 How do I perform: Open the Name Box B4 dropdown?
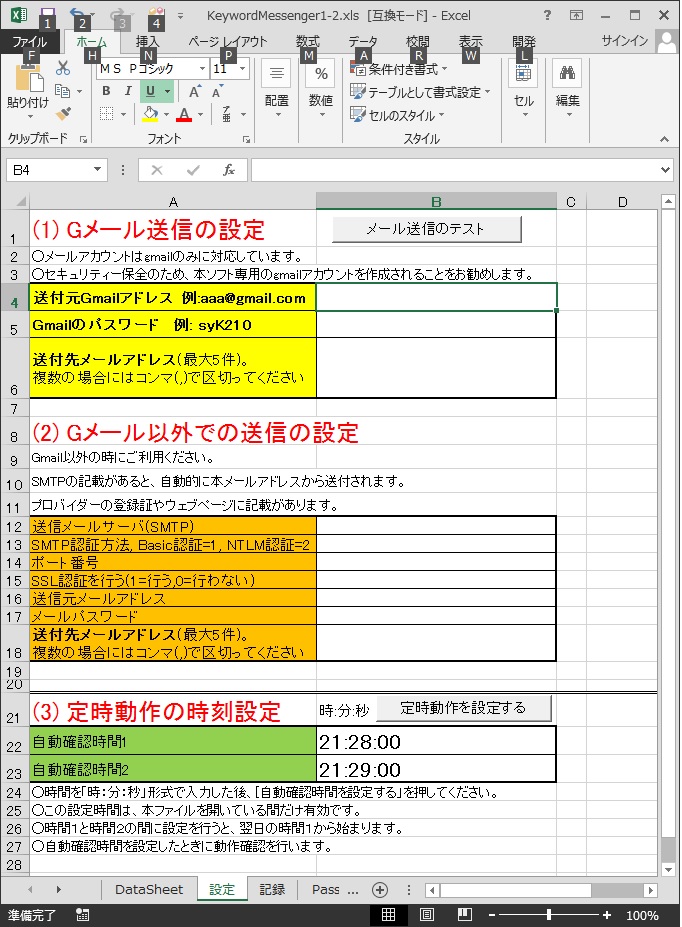click(98, 170)
